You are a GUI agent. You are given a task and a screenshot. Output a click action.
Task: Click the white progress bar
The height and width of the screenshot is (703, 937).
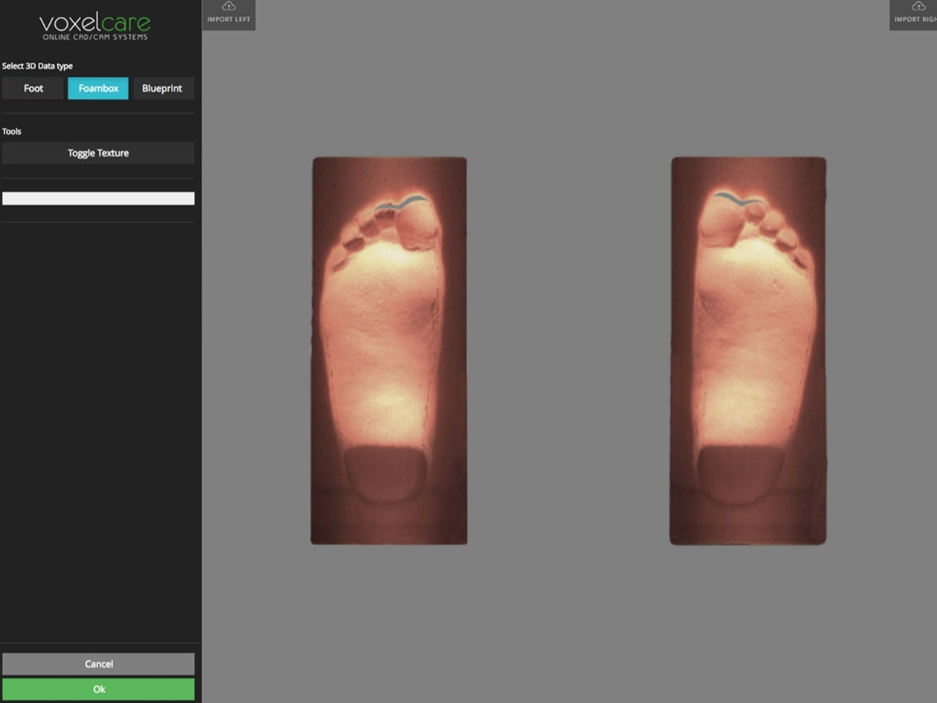point(98,198)
